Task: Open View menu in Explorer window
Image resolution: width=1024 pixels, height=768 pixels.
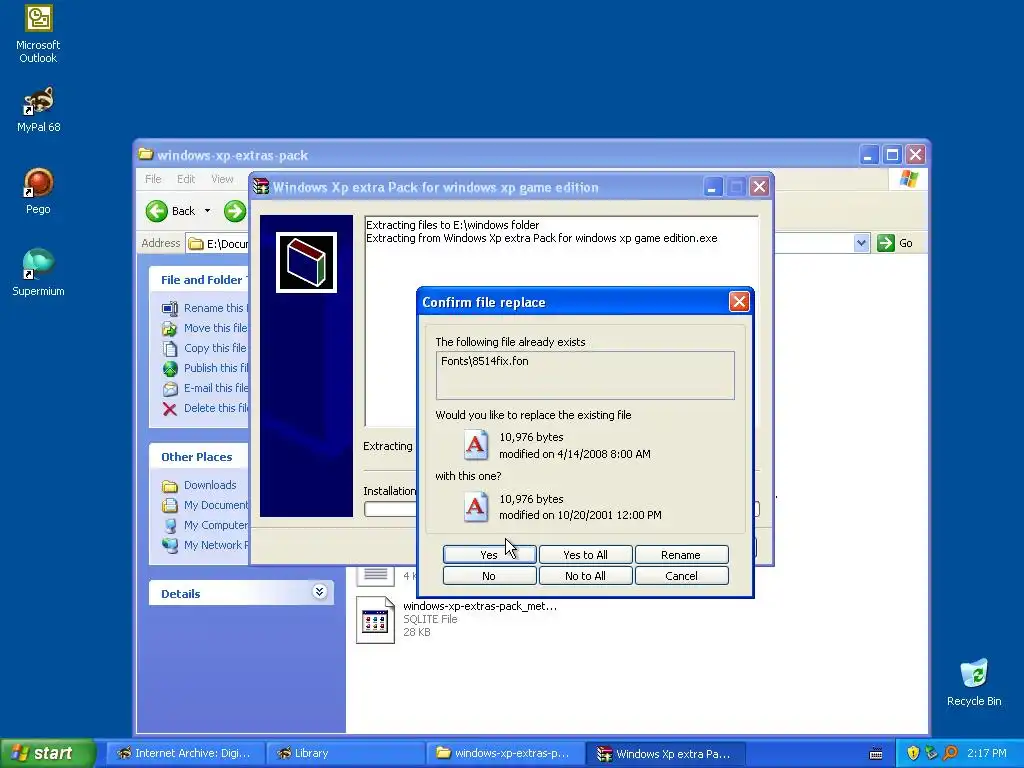Action: 222,179
